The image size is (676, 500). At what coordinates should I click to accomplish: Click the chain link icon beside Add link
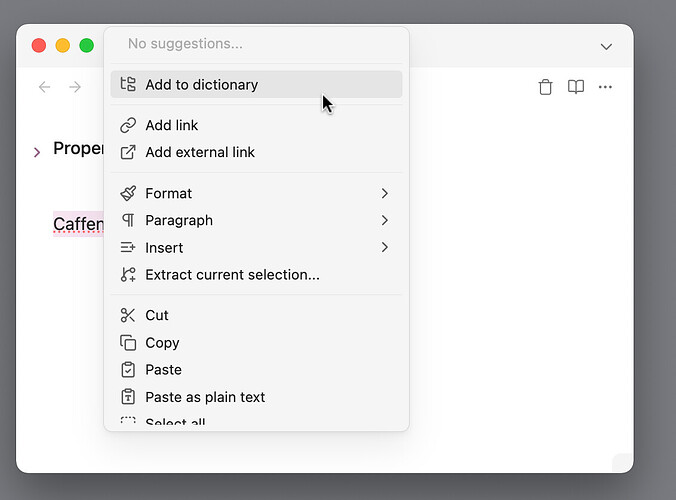[x=128, y=125]
